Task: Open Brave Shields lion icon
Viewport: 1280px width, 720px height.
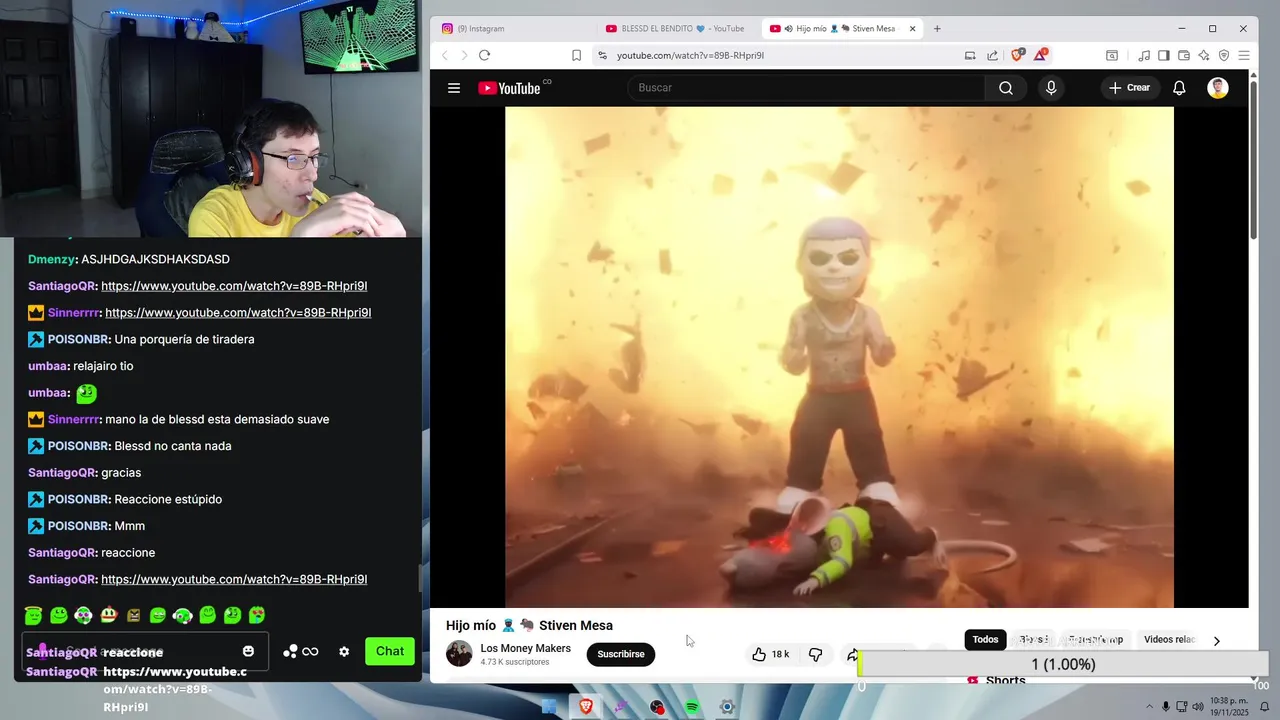Action: (1017, 55)
